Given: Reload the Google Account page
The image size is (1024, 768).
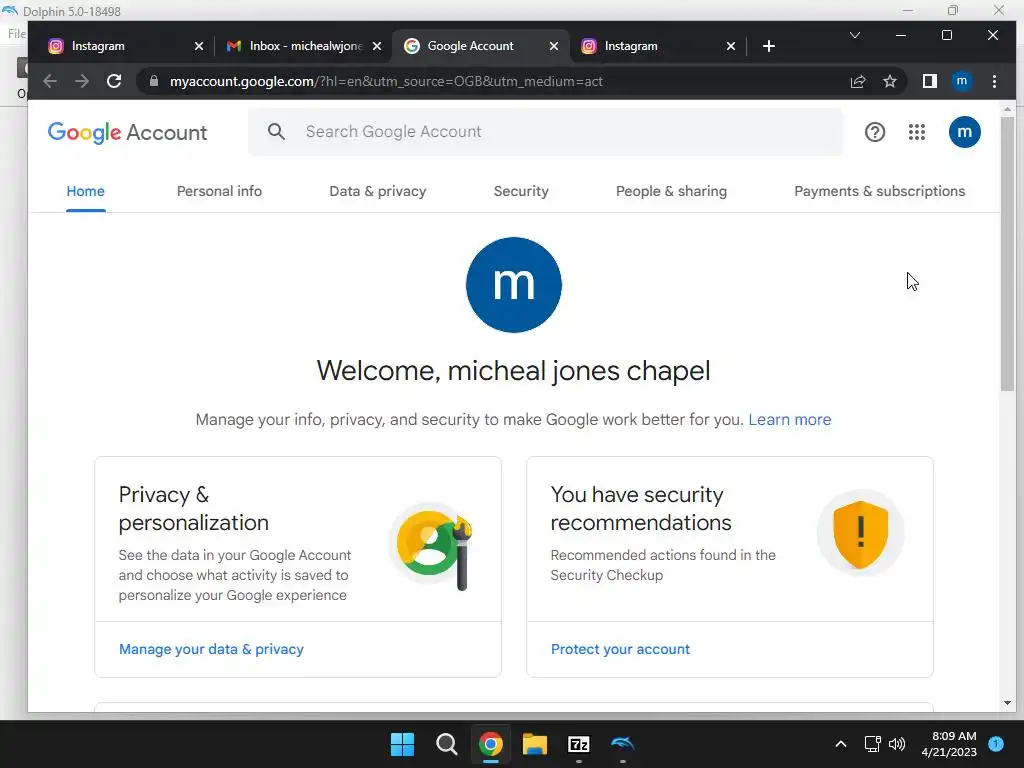Looking at the screenshot, I should (x=114, y=81).
